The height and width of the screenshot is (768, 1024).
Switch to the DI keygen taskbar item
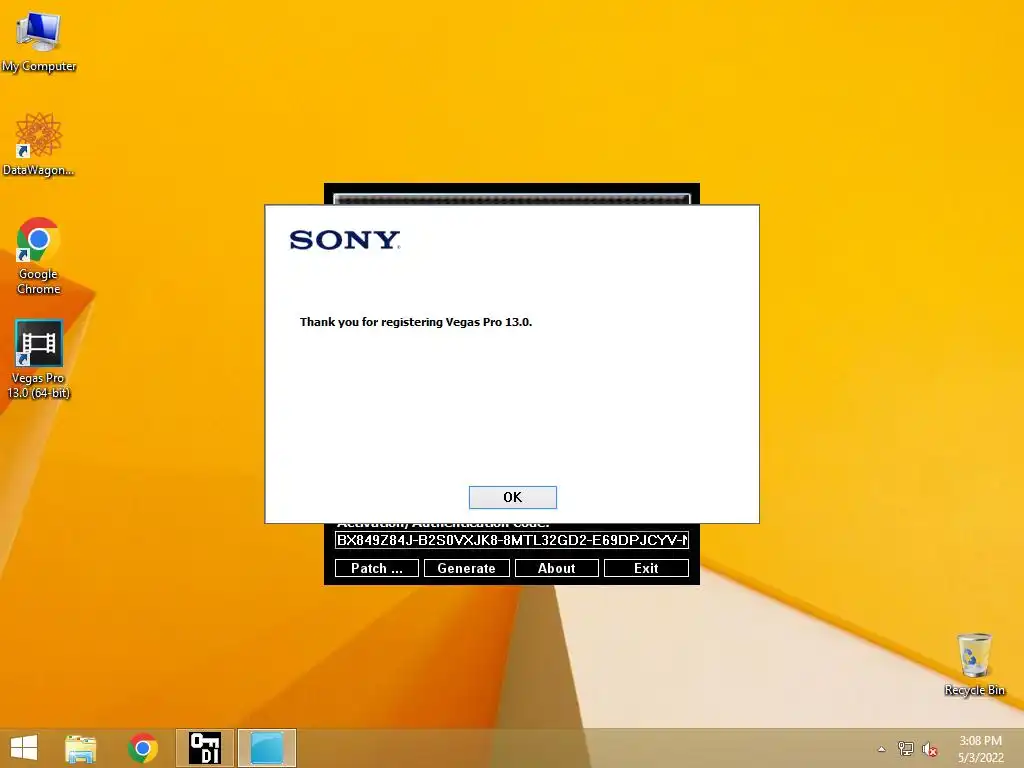tap(204, 748)
